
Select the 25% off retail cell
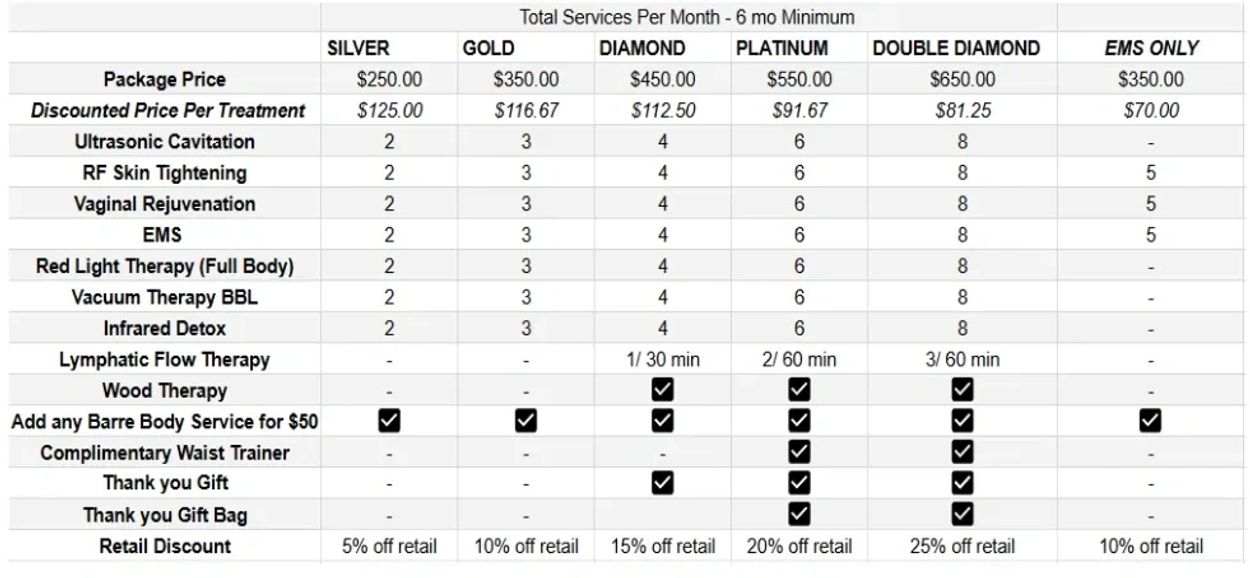tap(962, 546)
